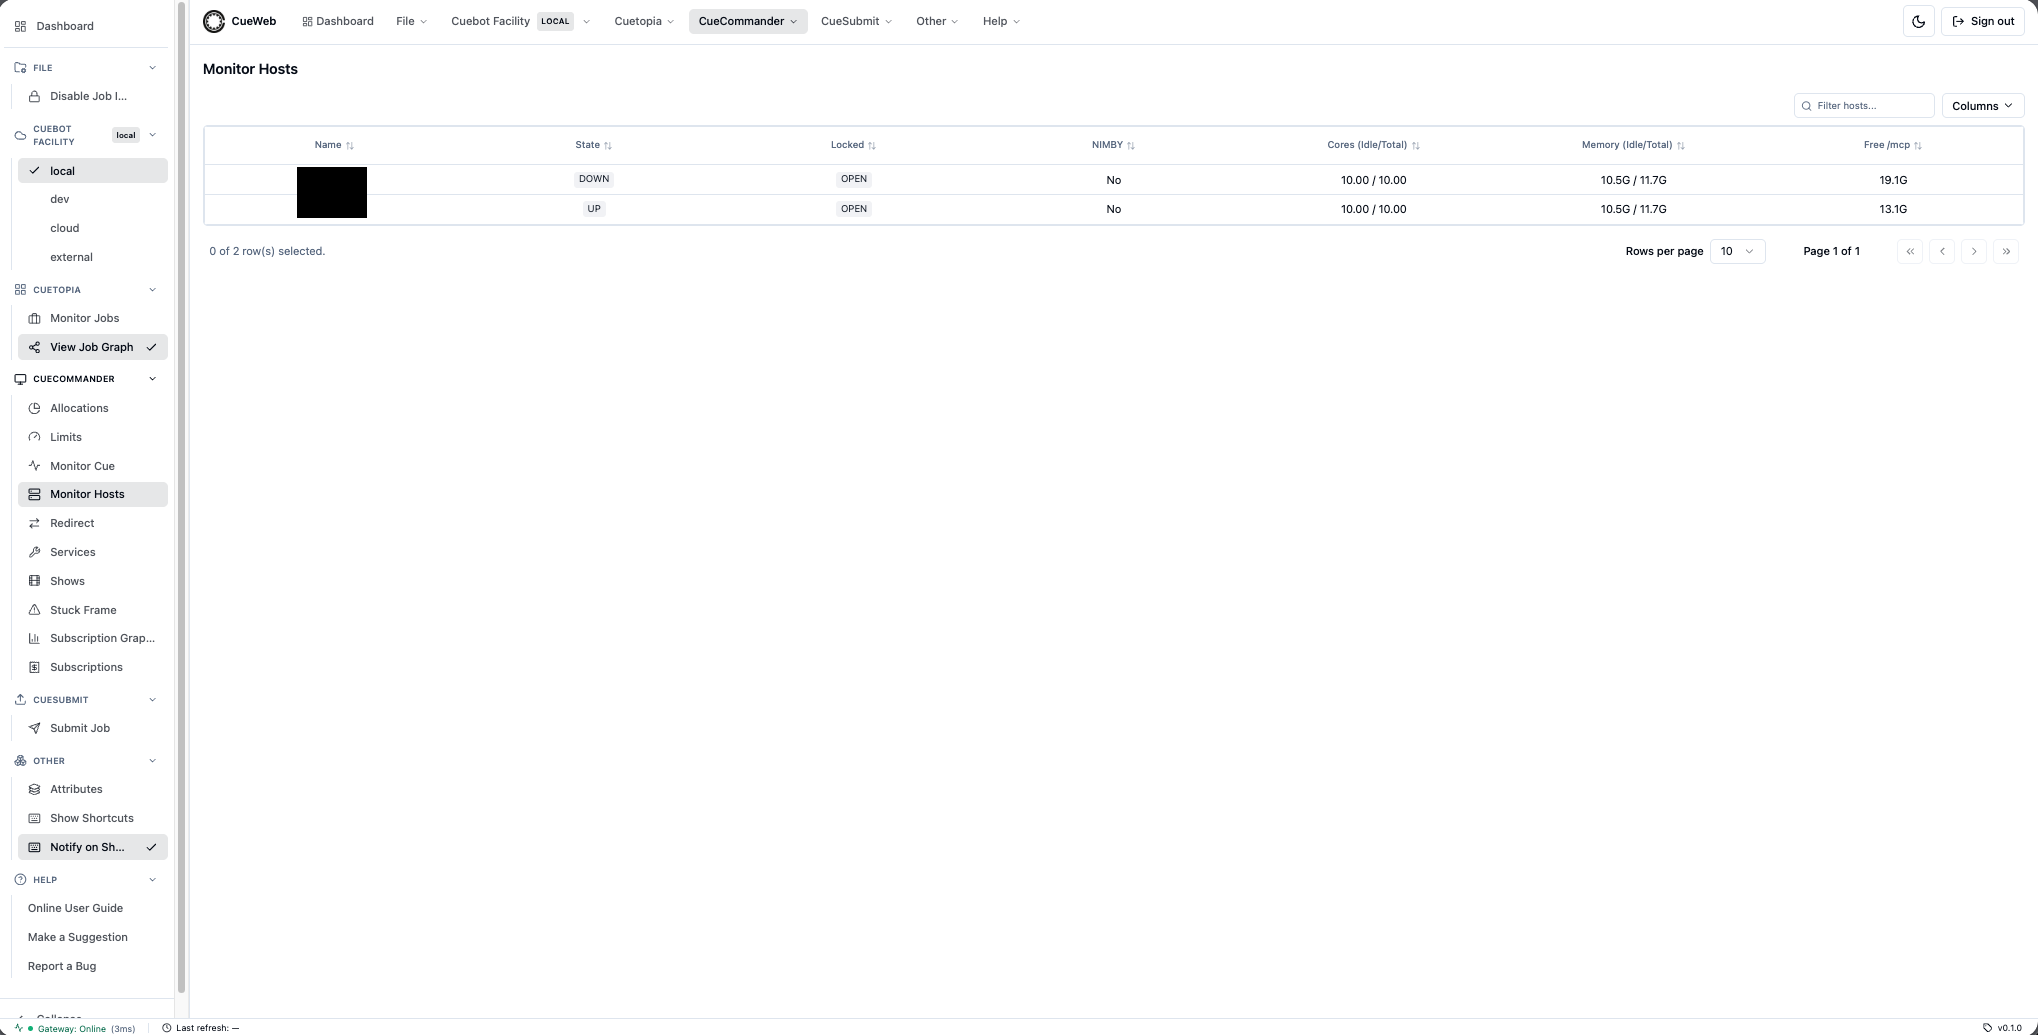2038x1035 pixels.
Task: Click the Attributes layers icon
Action: click(34, 789)
